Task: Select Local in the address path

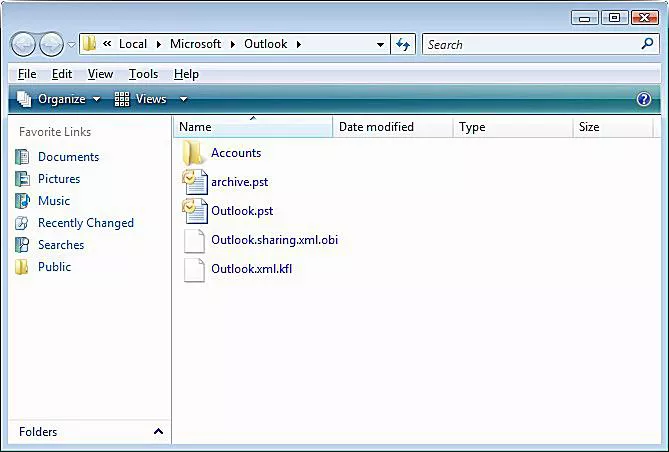Action: 133,44
